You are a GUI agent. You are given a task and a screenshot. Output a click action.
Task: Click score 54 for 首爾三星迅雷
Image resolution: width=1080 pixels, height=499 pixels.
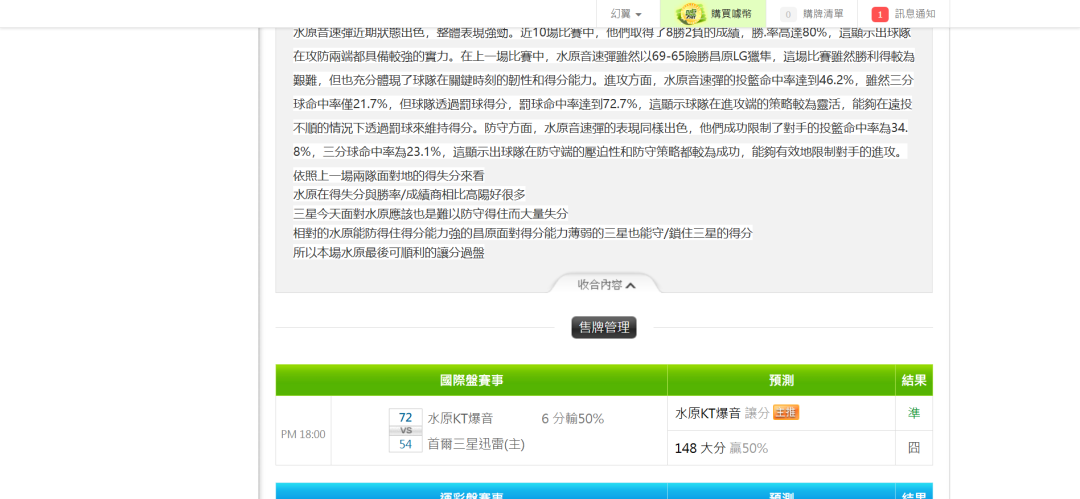pyautogui.click(x=406, y=445)
